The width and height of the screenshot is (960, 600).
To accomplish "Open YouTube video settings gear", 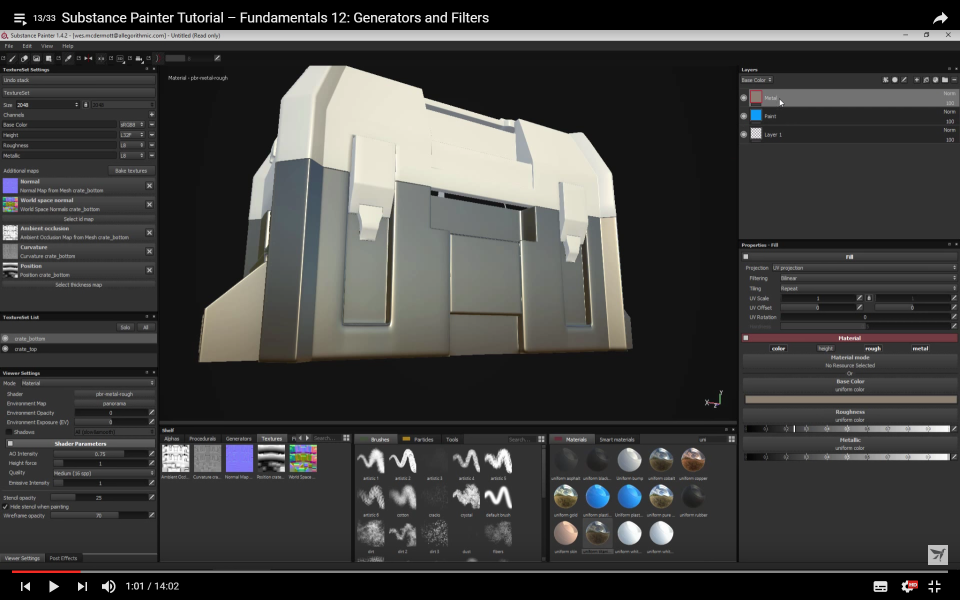I will [909, 586].
